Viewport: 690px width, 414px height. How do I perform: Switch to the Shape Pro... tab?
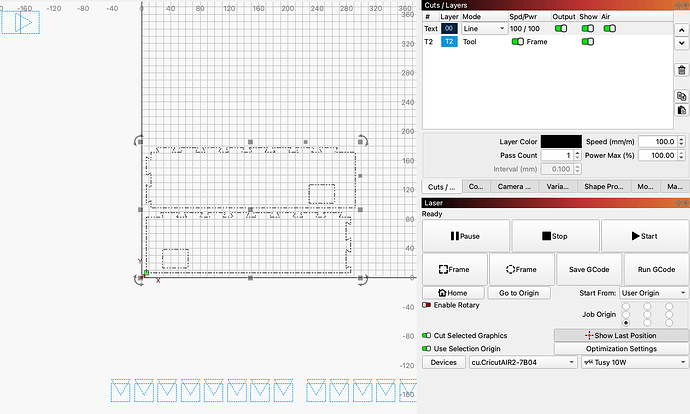click(603, 187)
